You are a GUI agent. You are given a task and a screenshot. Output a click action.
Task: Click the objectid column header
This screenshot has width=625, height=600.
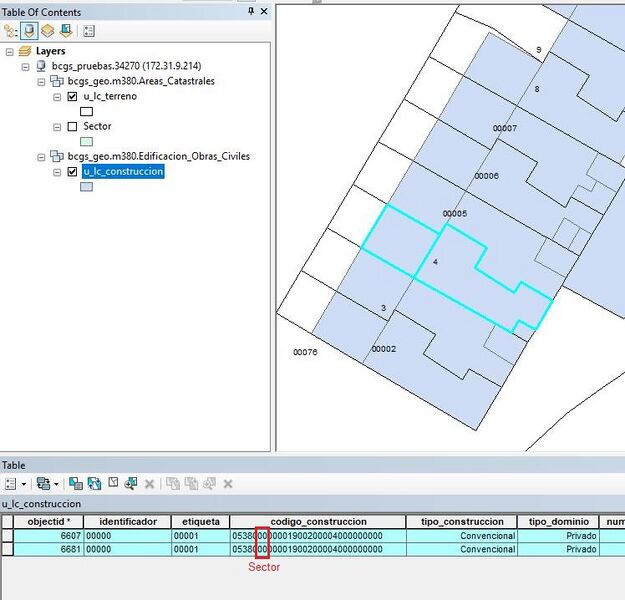(49, 521)
